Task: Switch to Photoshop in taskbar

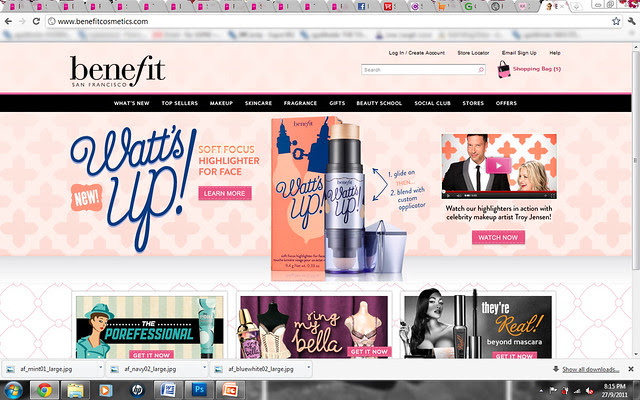Action: (199, 390)
